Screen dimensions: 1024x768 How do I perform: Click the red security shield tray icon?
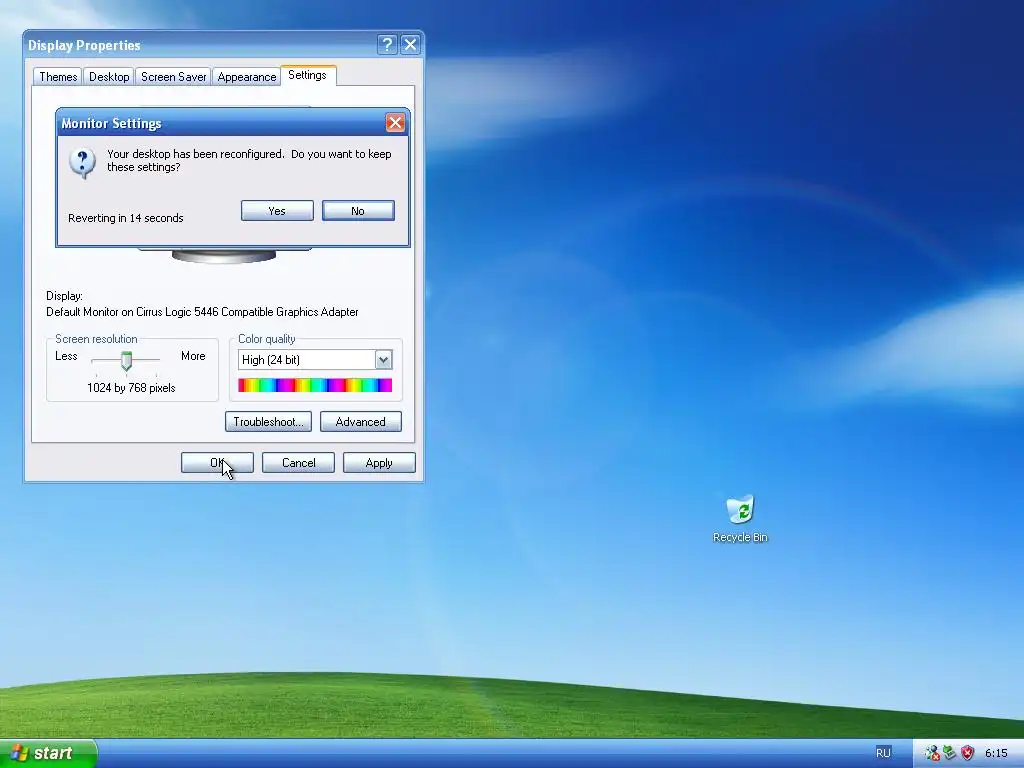pyautogui.click(x=967, y=753)
